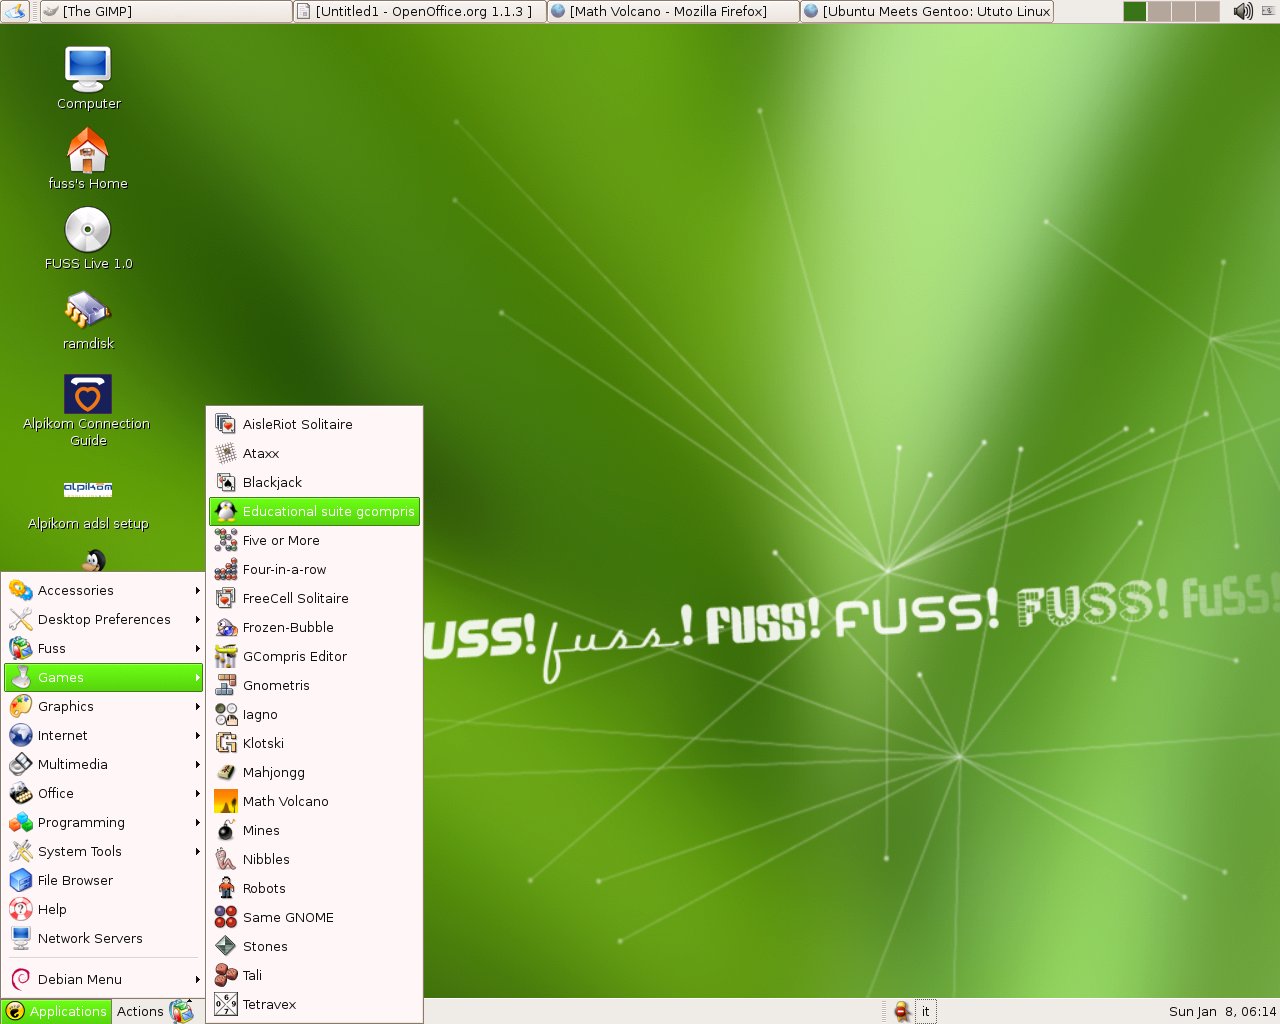Click the Nibbles worm icon

tap(226, 859)
